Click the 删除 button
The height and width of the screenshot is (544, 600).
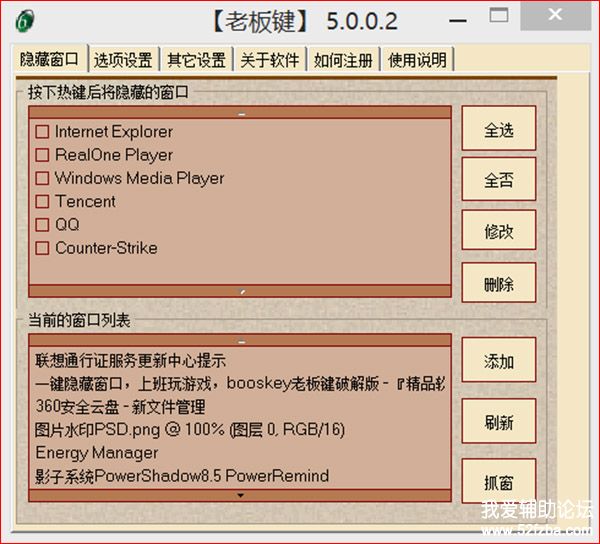(499, 283)
